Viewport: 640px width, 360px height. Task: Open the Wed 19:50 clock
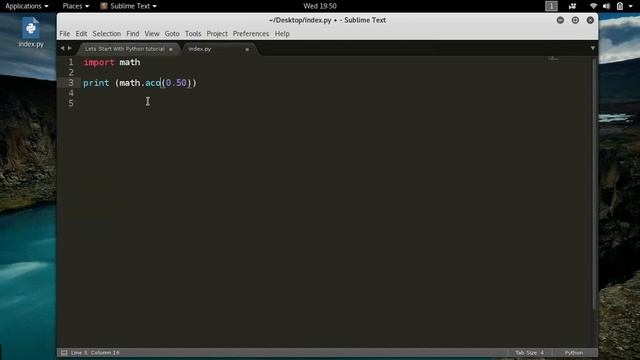320,6
